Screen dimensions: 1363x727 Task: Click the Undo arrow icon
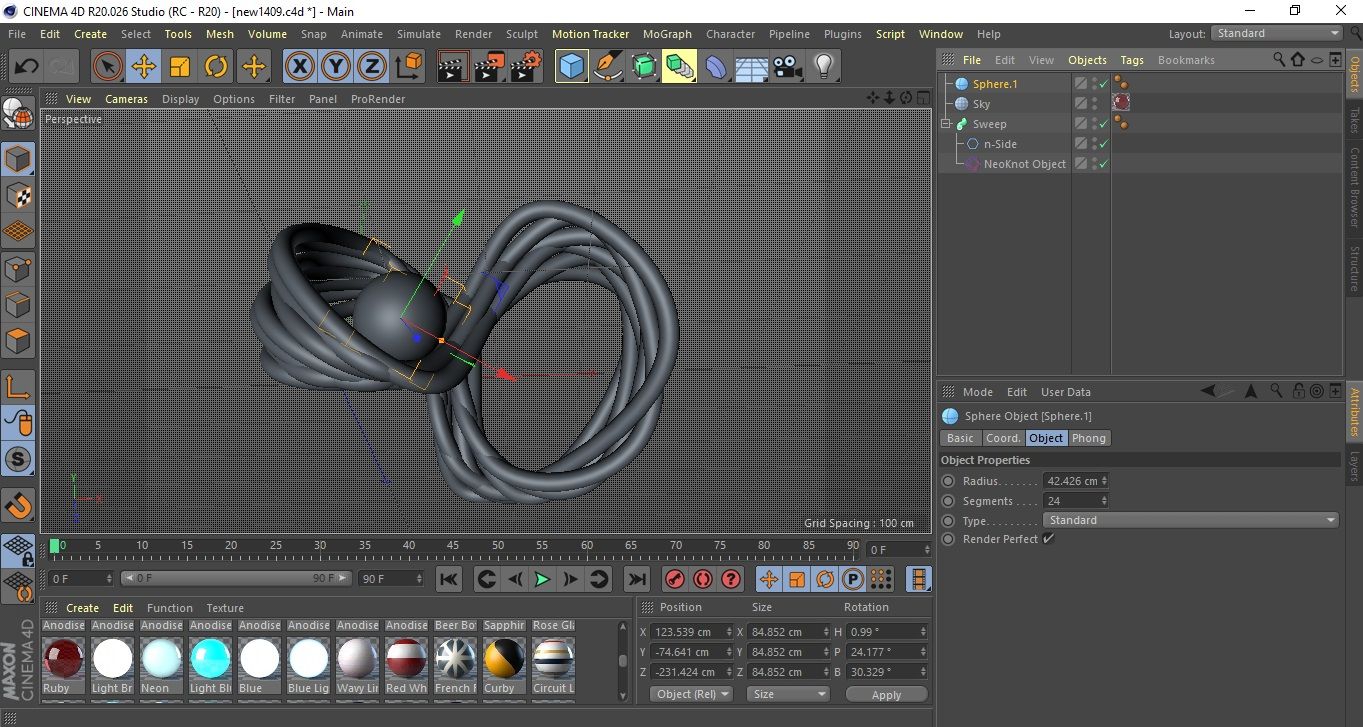[27, 67]
